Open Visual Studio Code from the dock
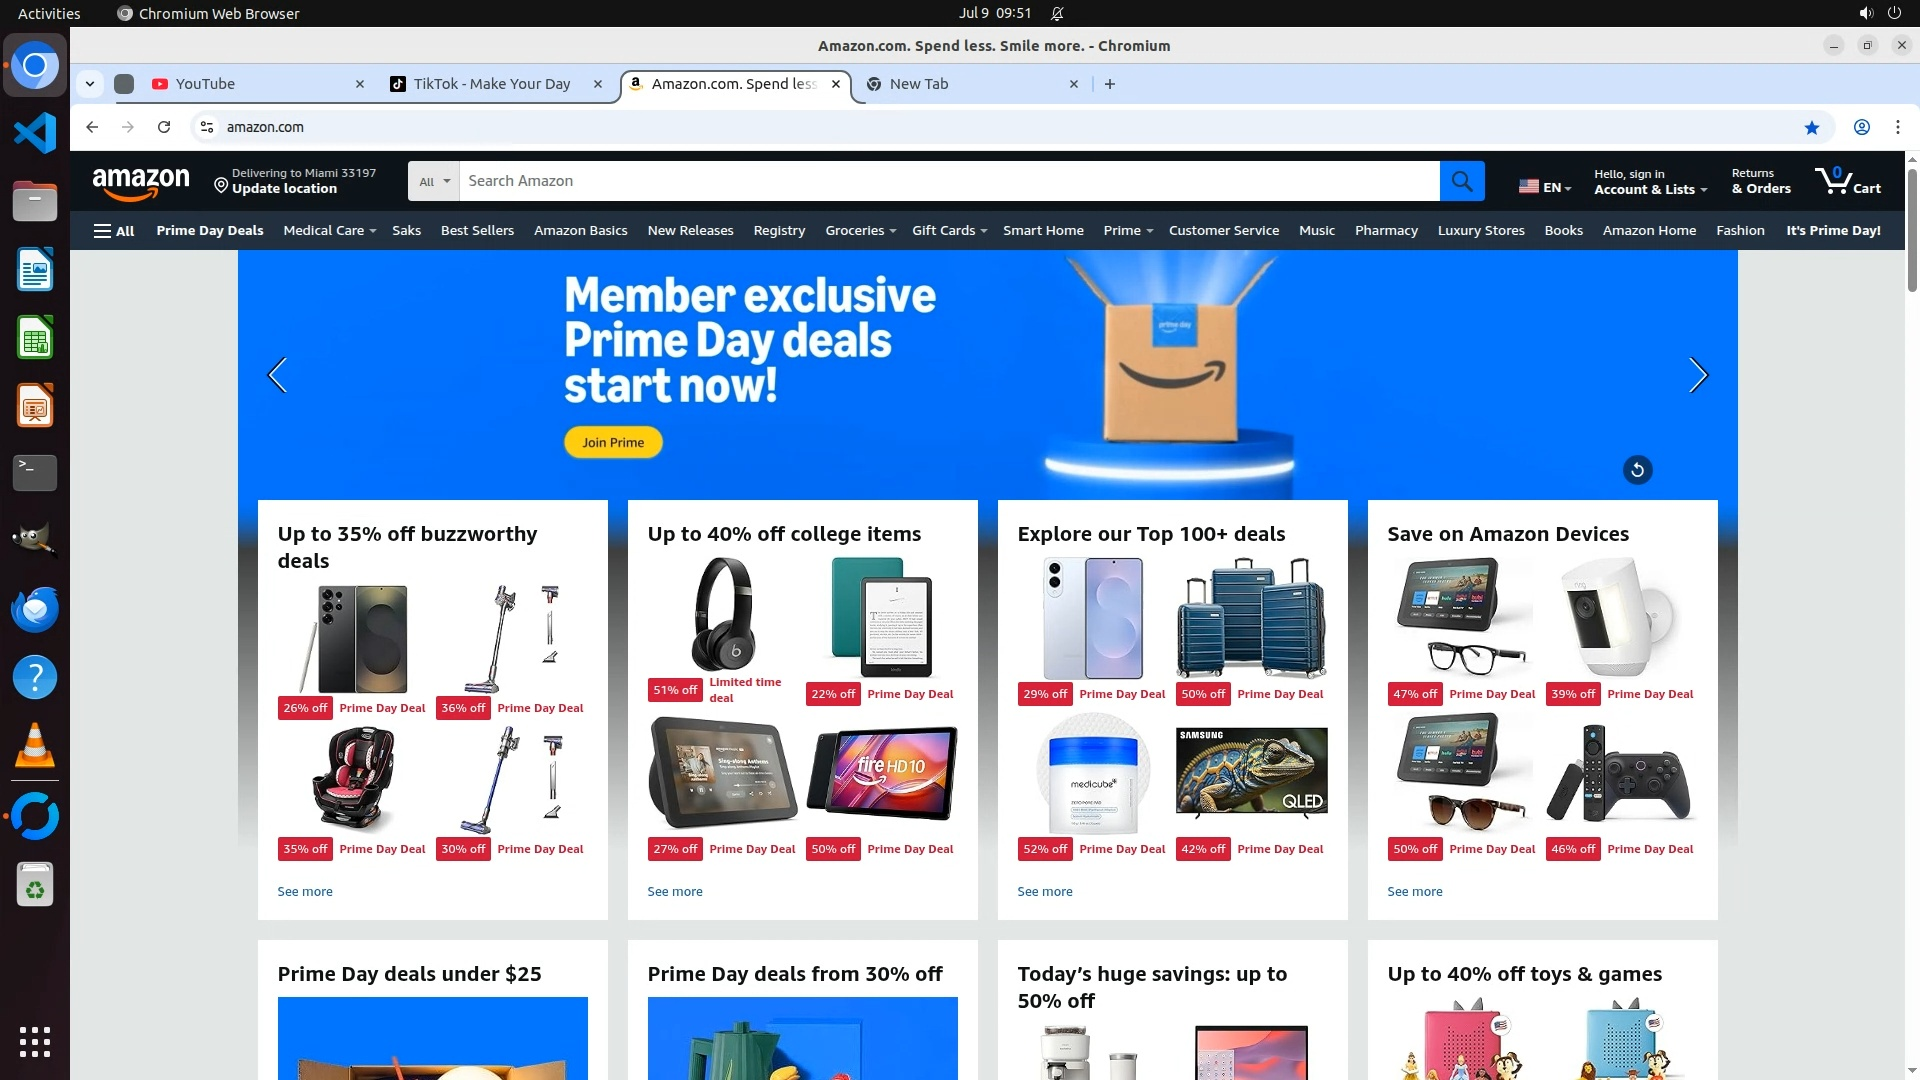 pyautogui.click(x=35, y=133)
